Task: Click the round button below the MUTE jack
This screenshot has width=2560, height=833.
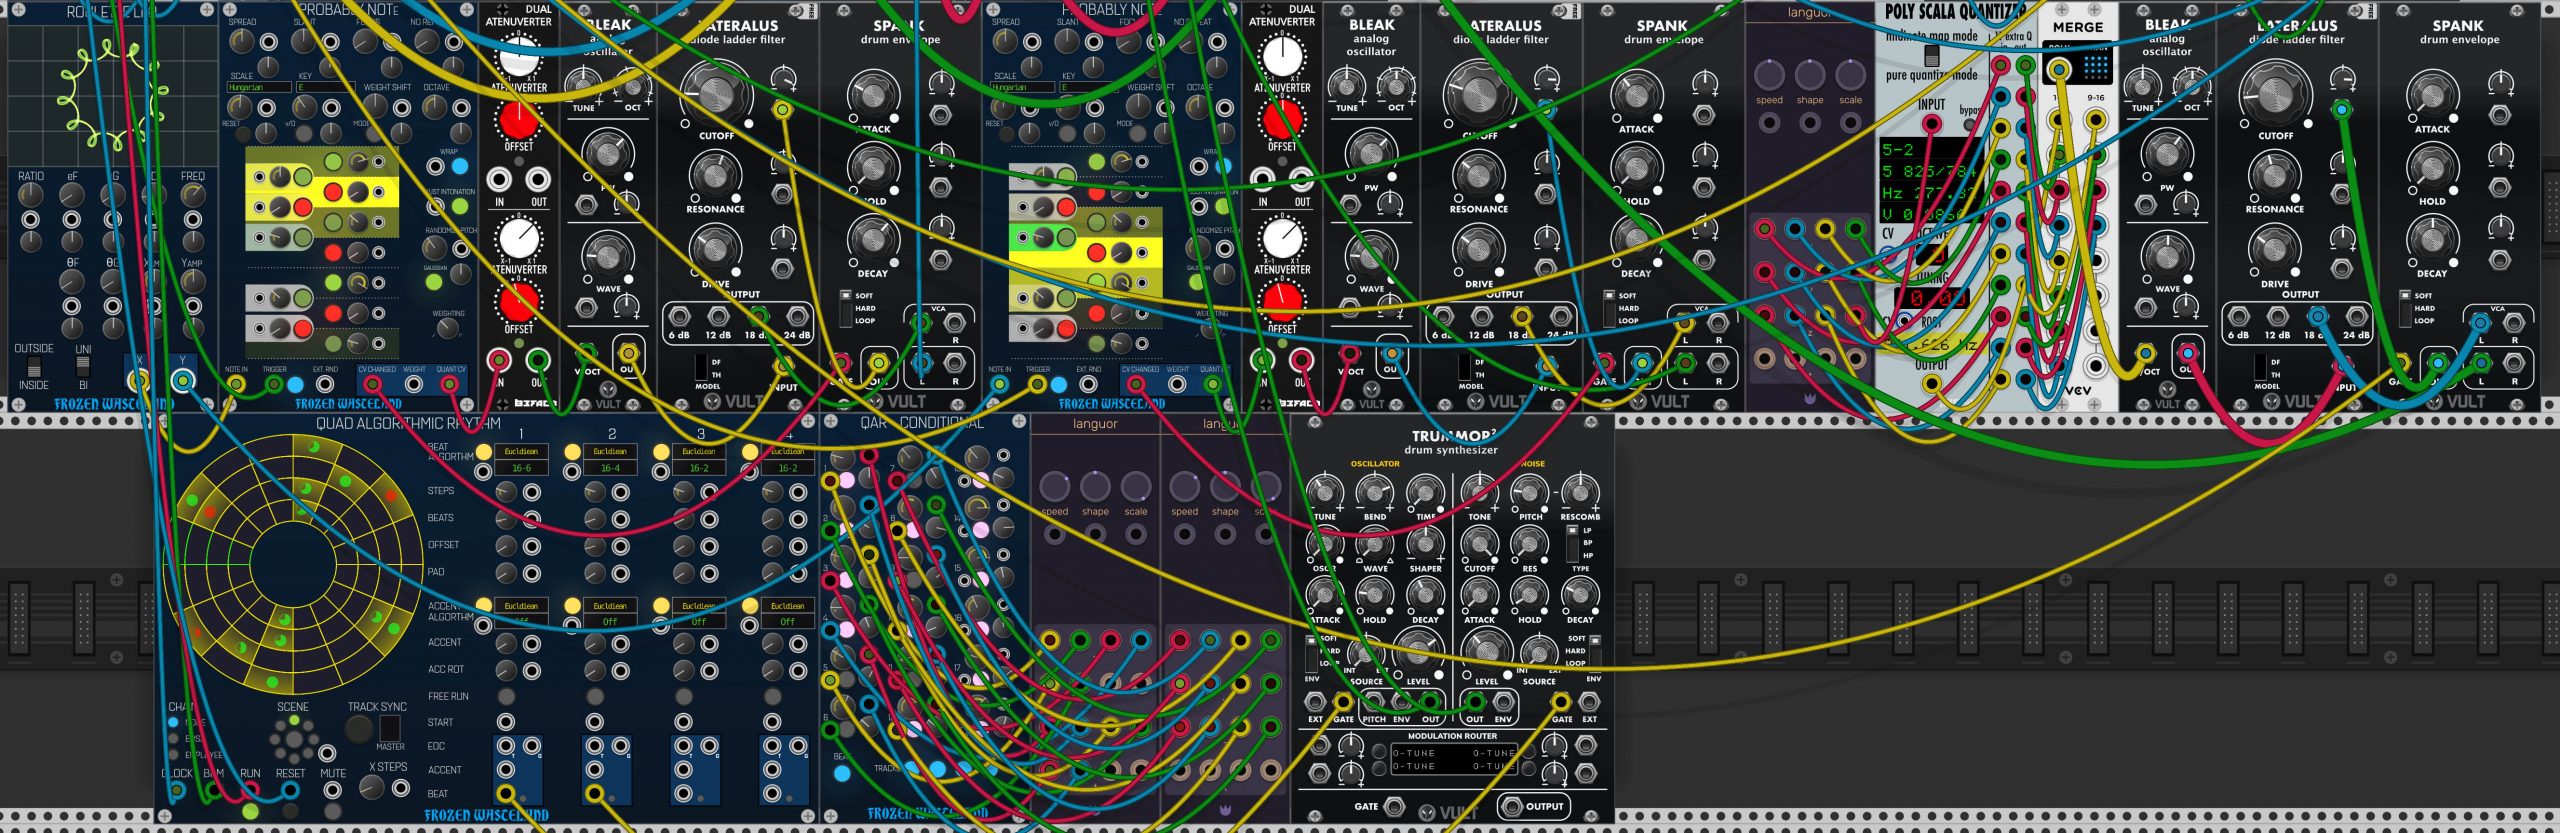Action: [333, 811]
